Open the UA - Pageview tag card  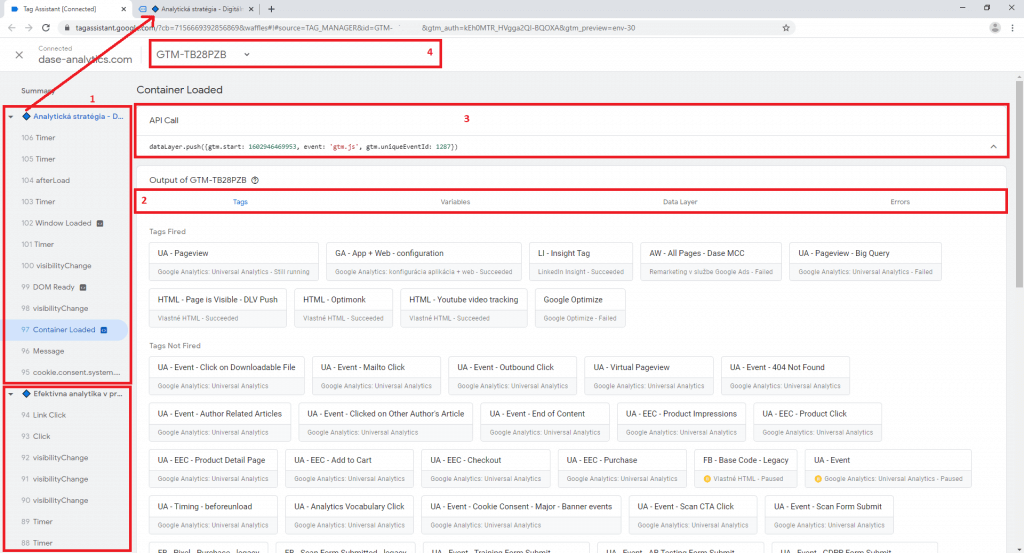coord(233,262)
